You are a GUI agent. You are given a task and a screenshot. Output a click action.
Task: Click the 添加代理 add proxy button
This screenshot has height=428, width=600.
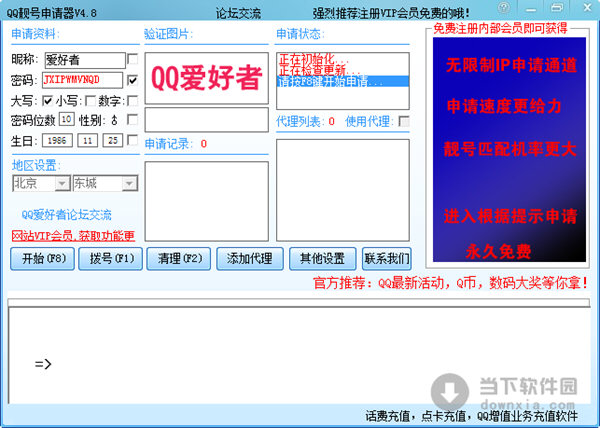click(250, 259)
